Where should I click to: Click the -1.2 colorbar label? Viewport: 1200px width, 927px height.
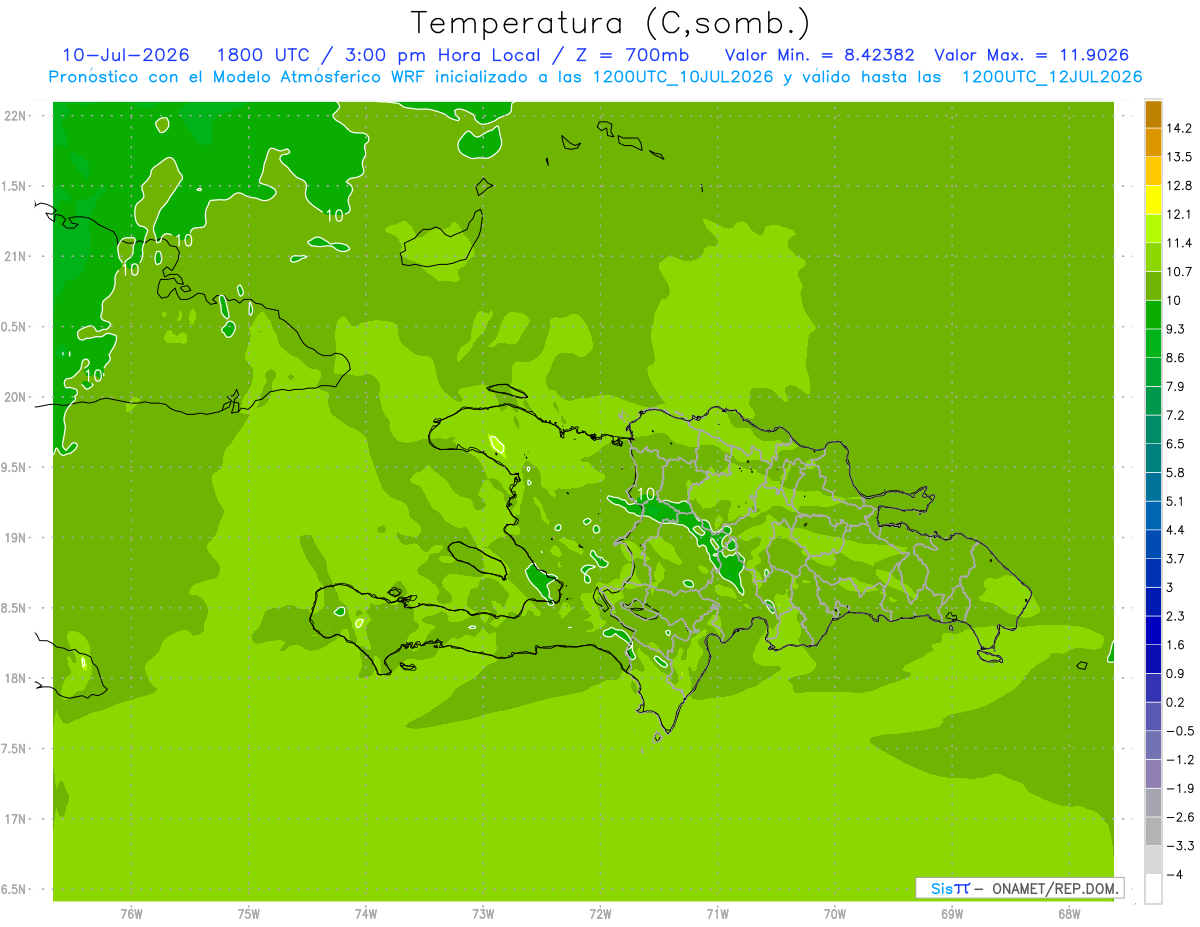[x=1179, y=759]
